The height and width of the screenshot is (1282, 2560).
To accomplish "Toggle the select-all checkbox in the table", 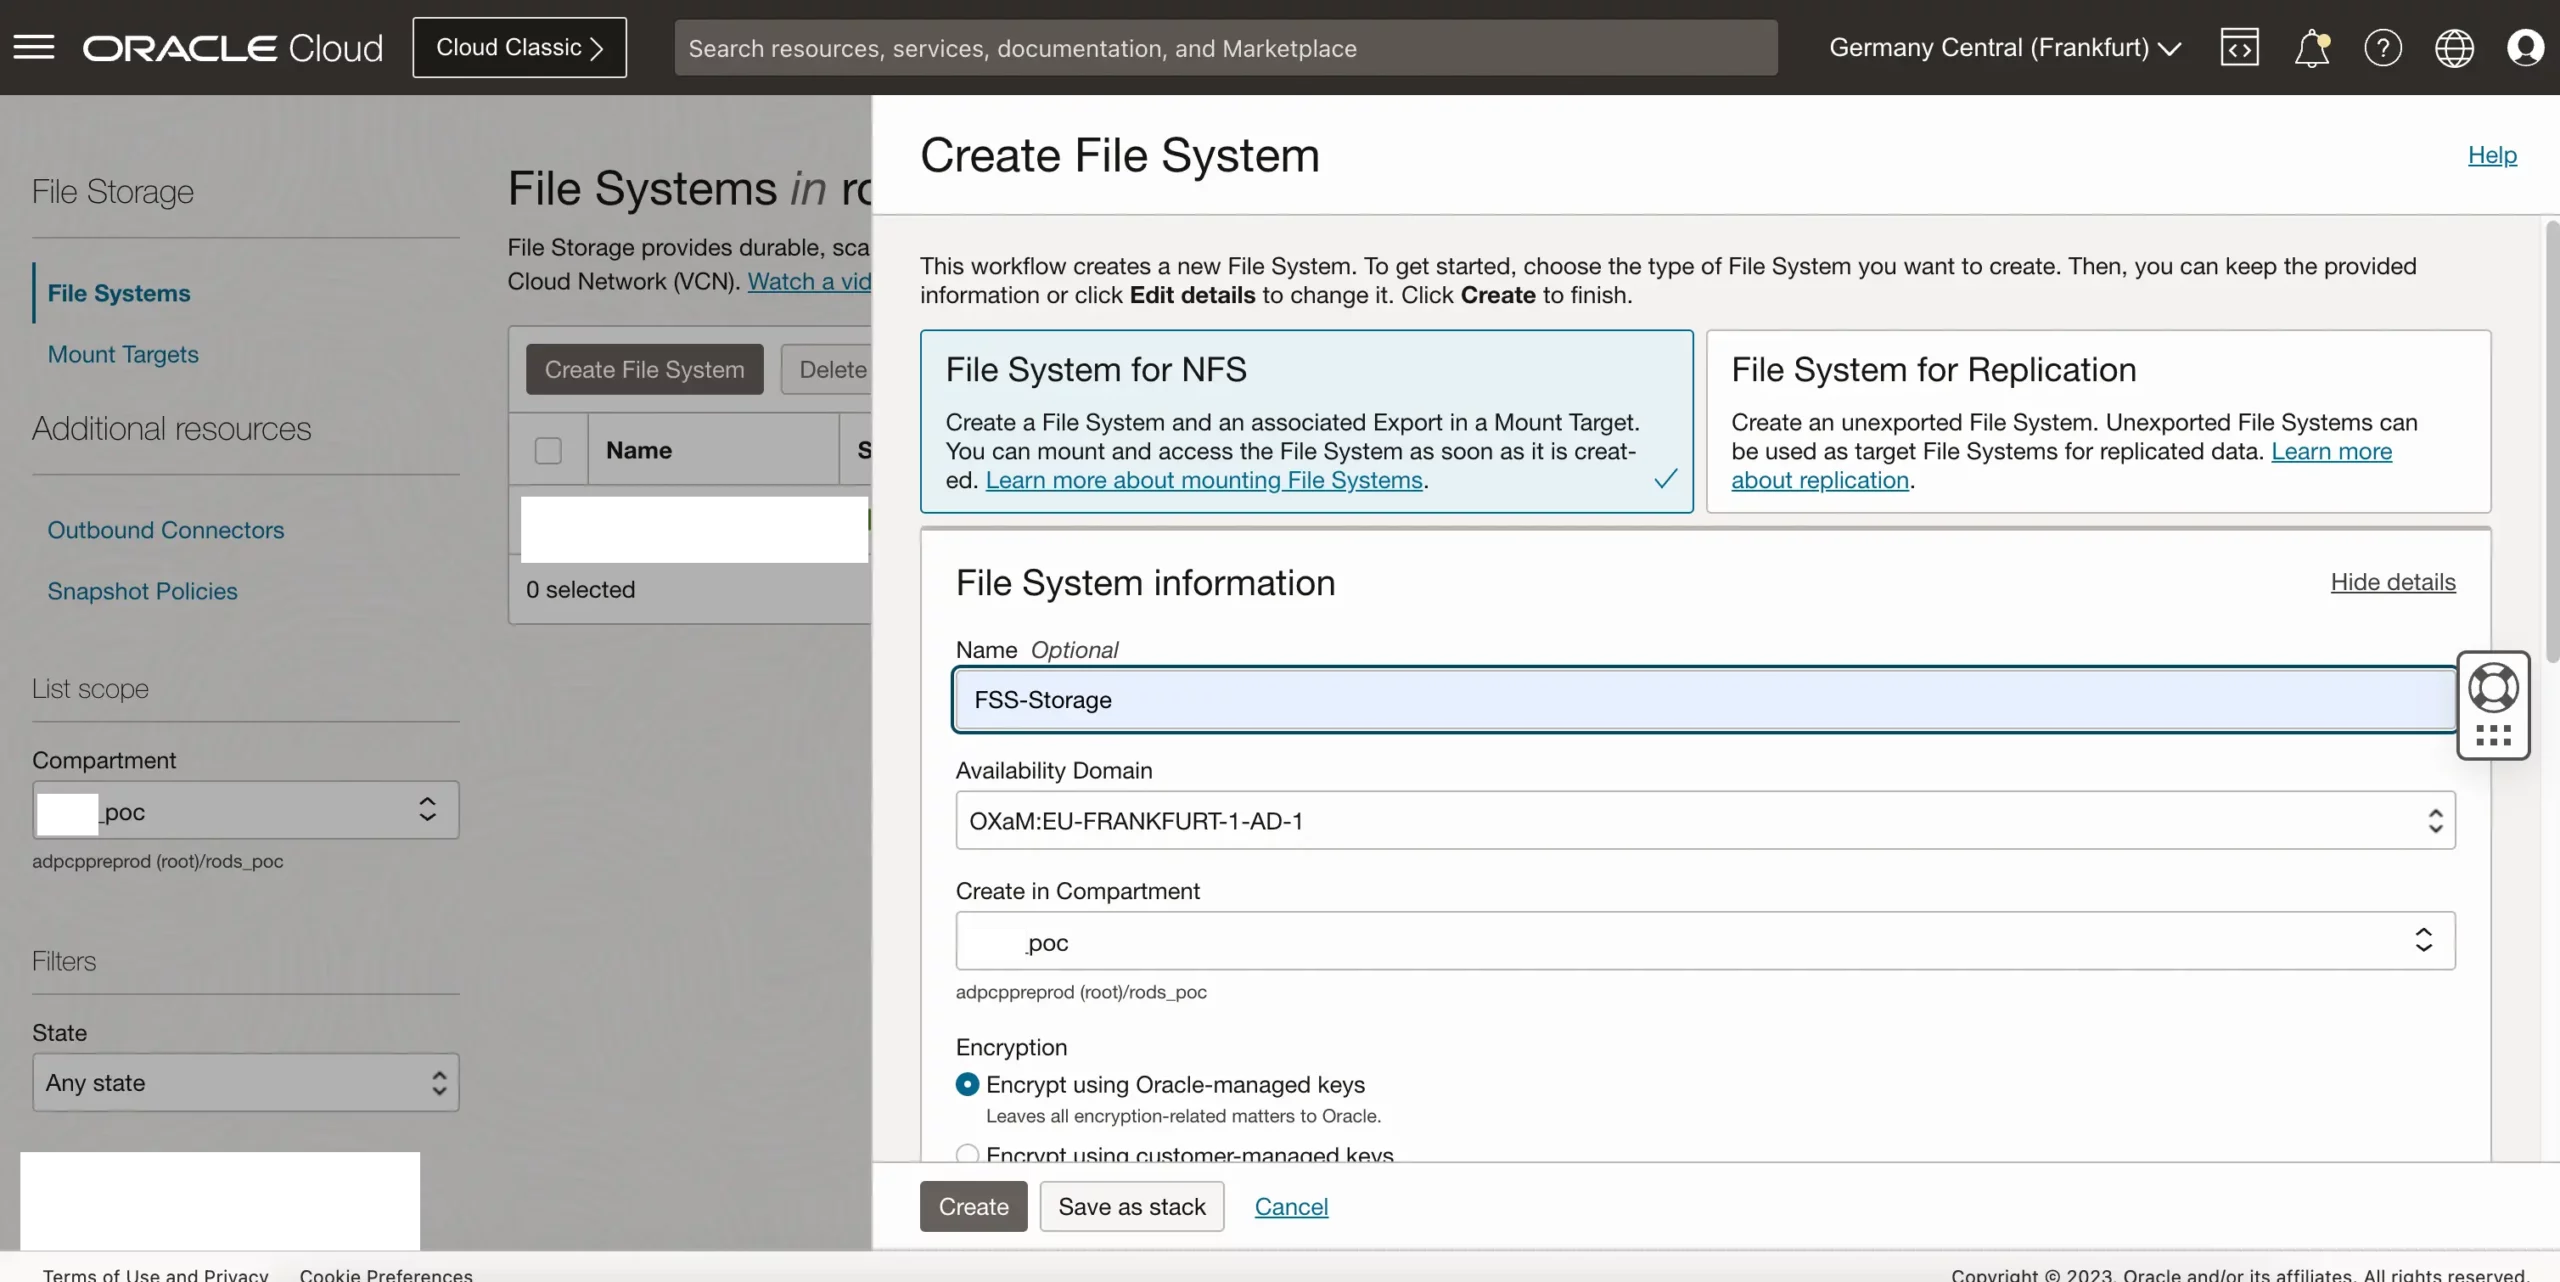I will click(547, 450).
